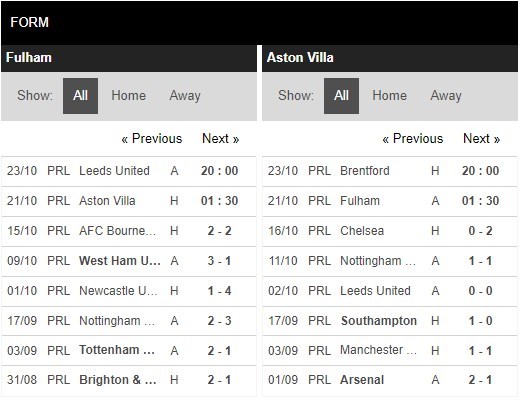Go to Previous Fulham fixtures
This screenshot has height=409, width=521.
(152, 138)
